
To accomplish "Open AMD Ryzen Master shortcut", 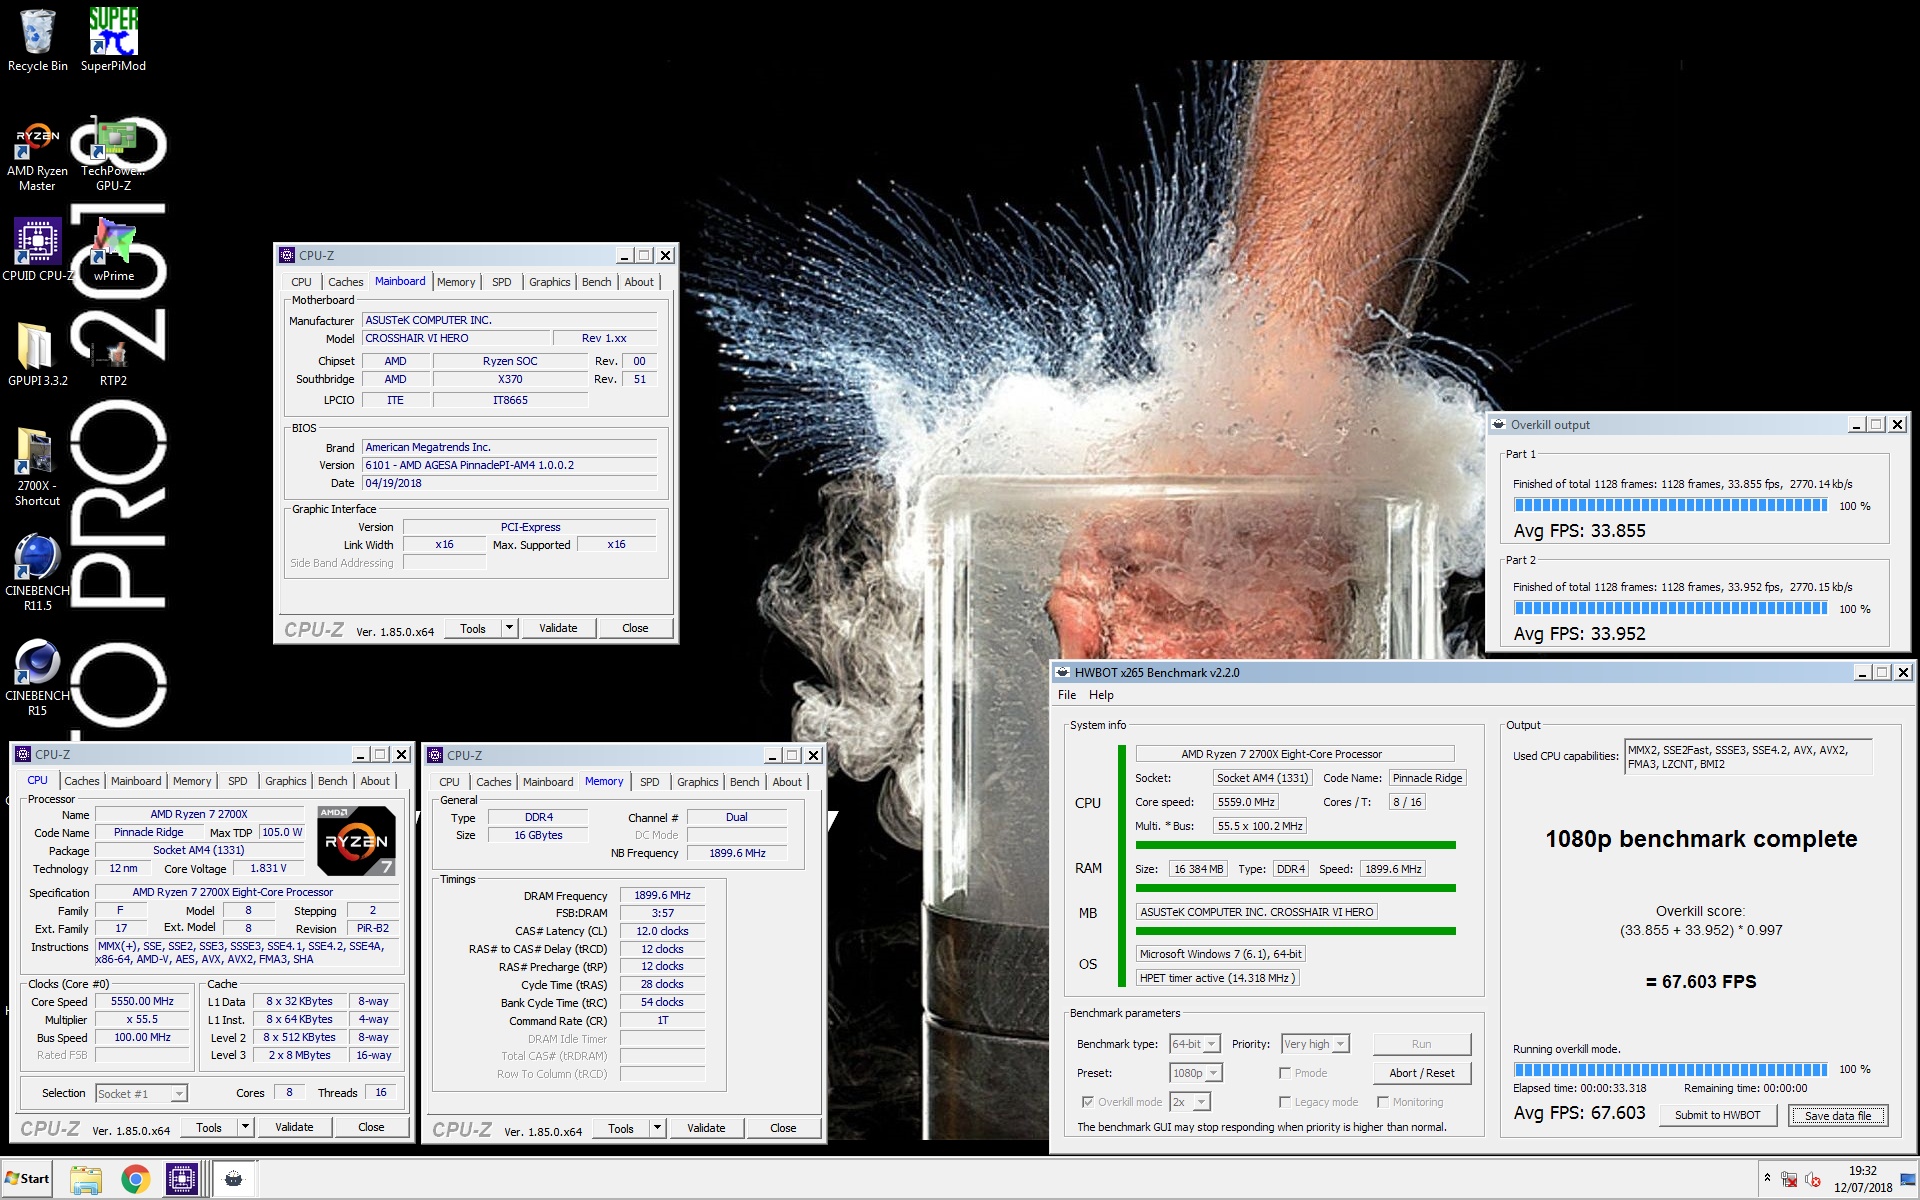I will (x=37, y=157).
